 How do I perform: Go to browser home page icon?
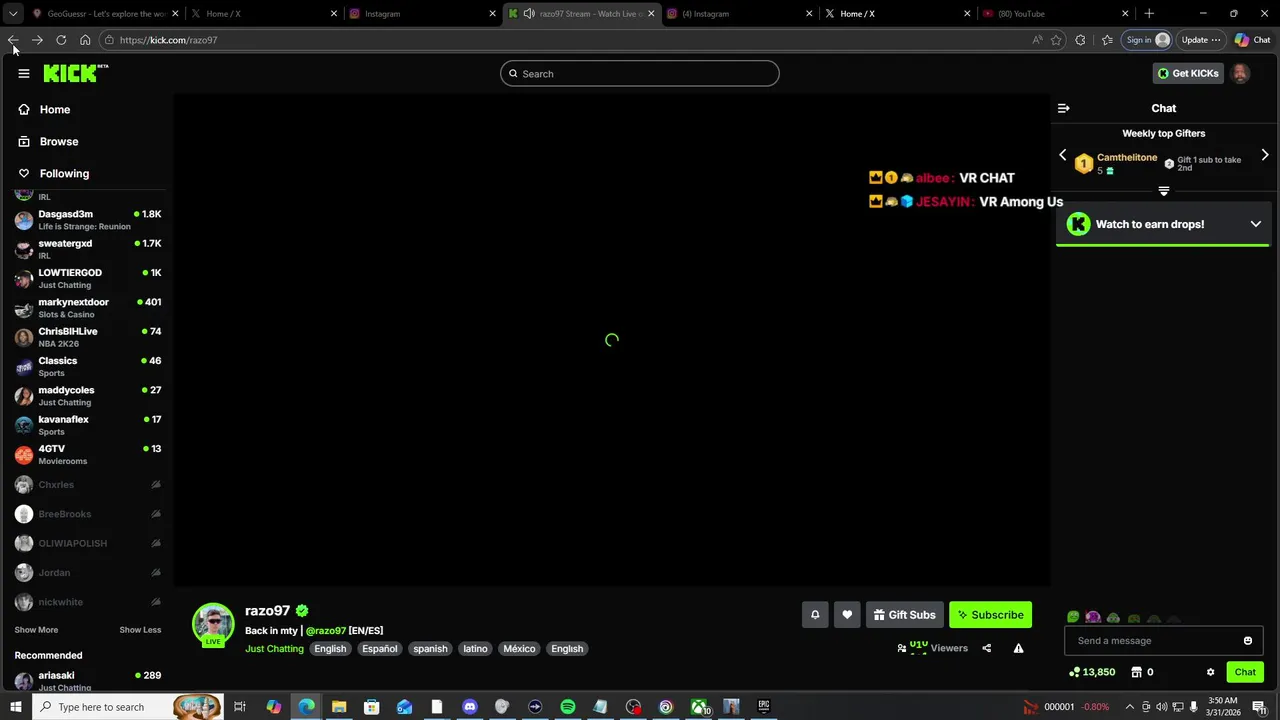pos(85,40)
